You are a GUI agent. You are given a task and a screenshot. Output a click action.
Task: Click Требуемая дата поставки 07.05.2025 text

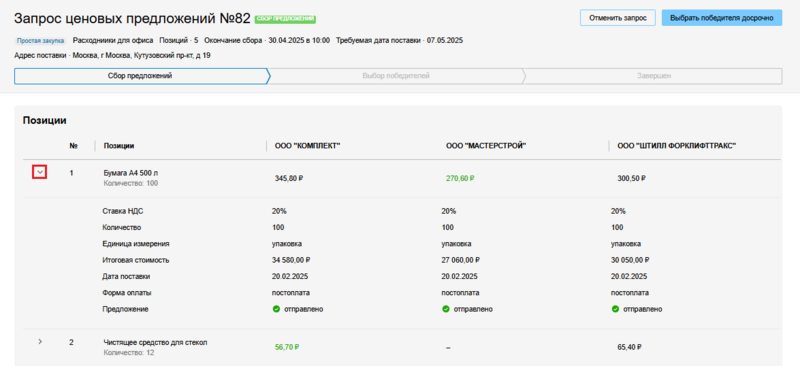coord(399,40)
